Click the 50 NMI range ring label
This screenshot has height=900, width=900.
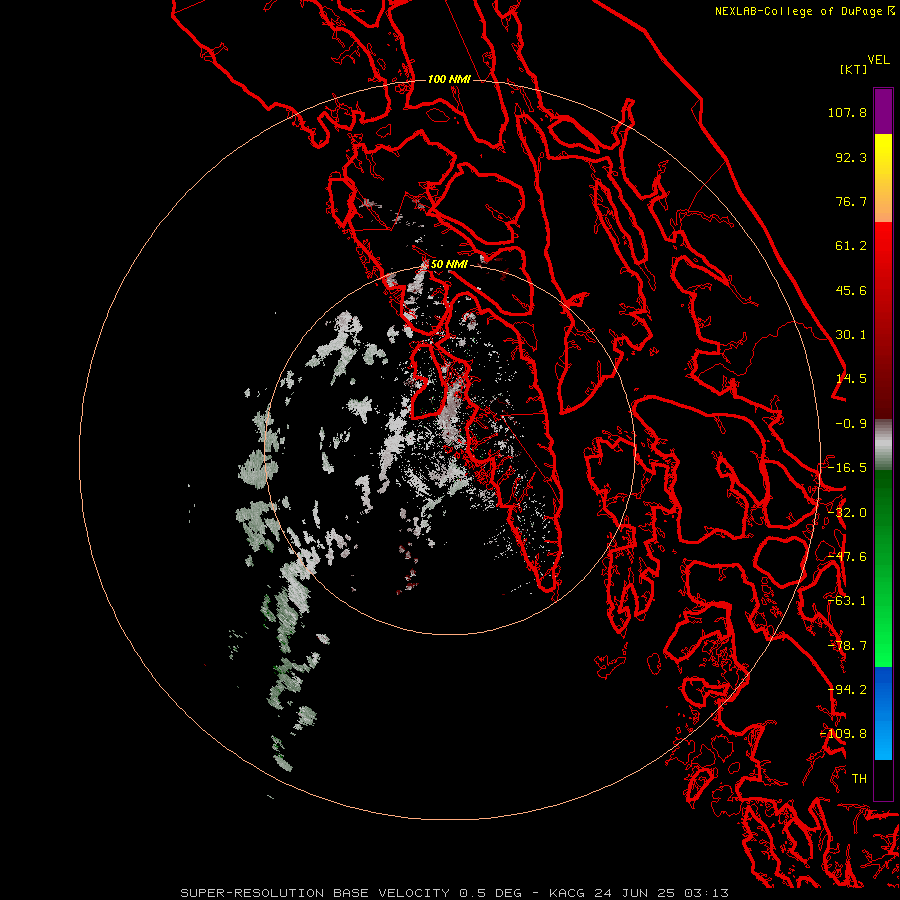coord(449,265)
